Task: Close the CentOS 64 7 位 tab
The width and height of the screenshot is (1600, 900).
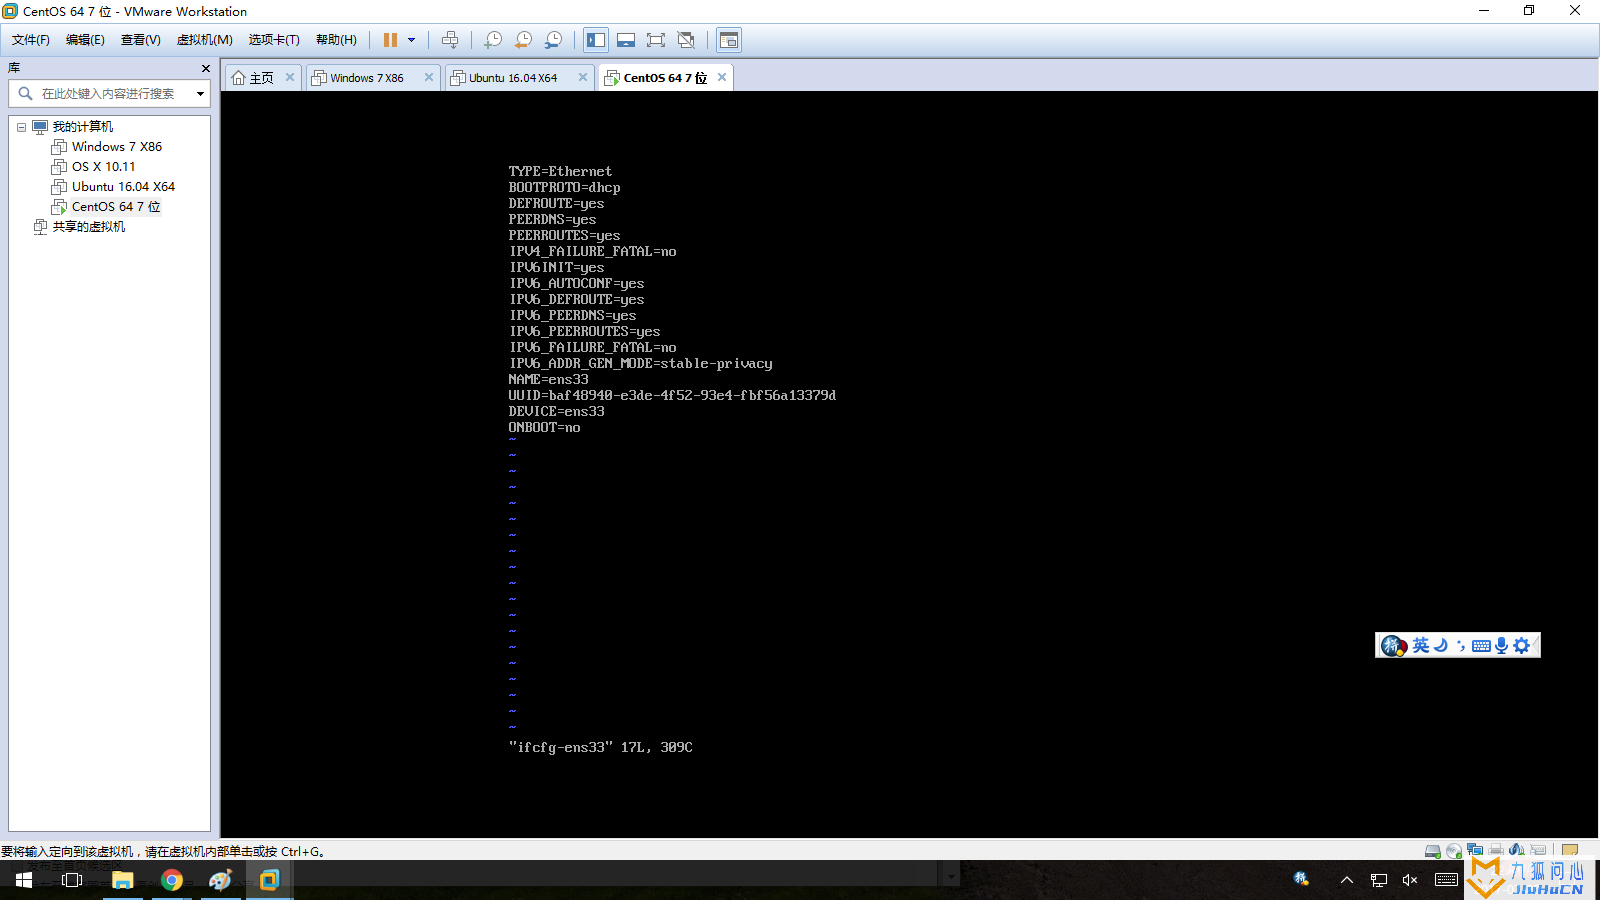Action: [x=722, y=77]
